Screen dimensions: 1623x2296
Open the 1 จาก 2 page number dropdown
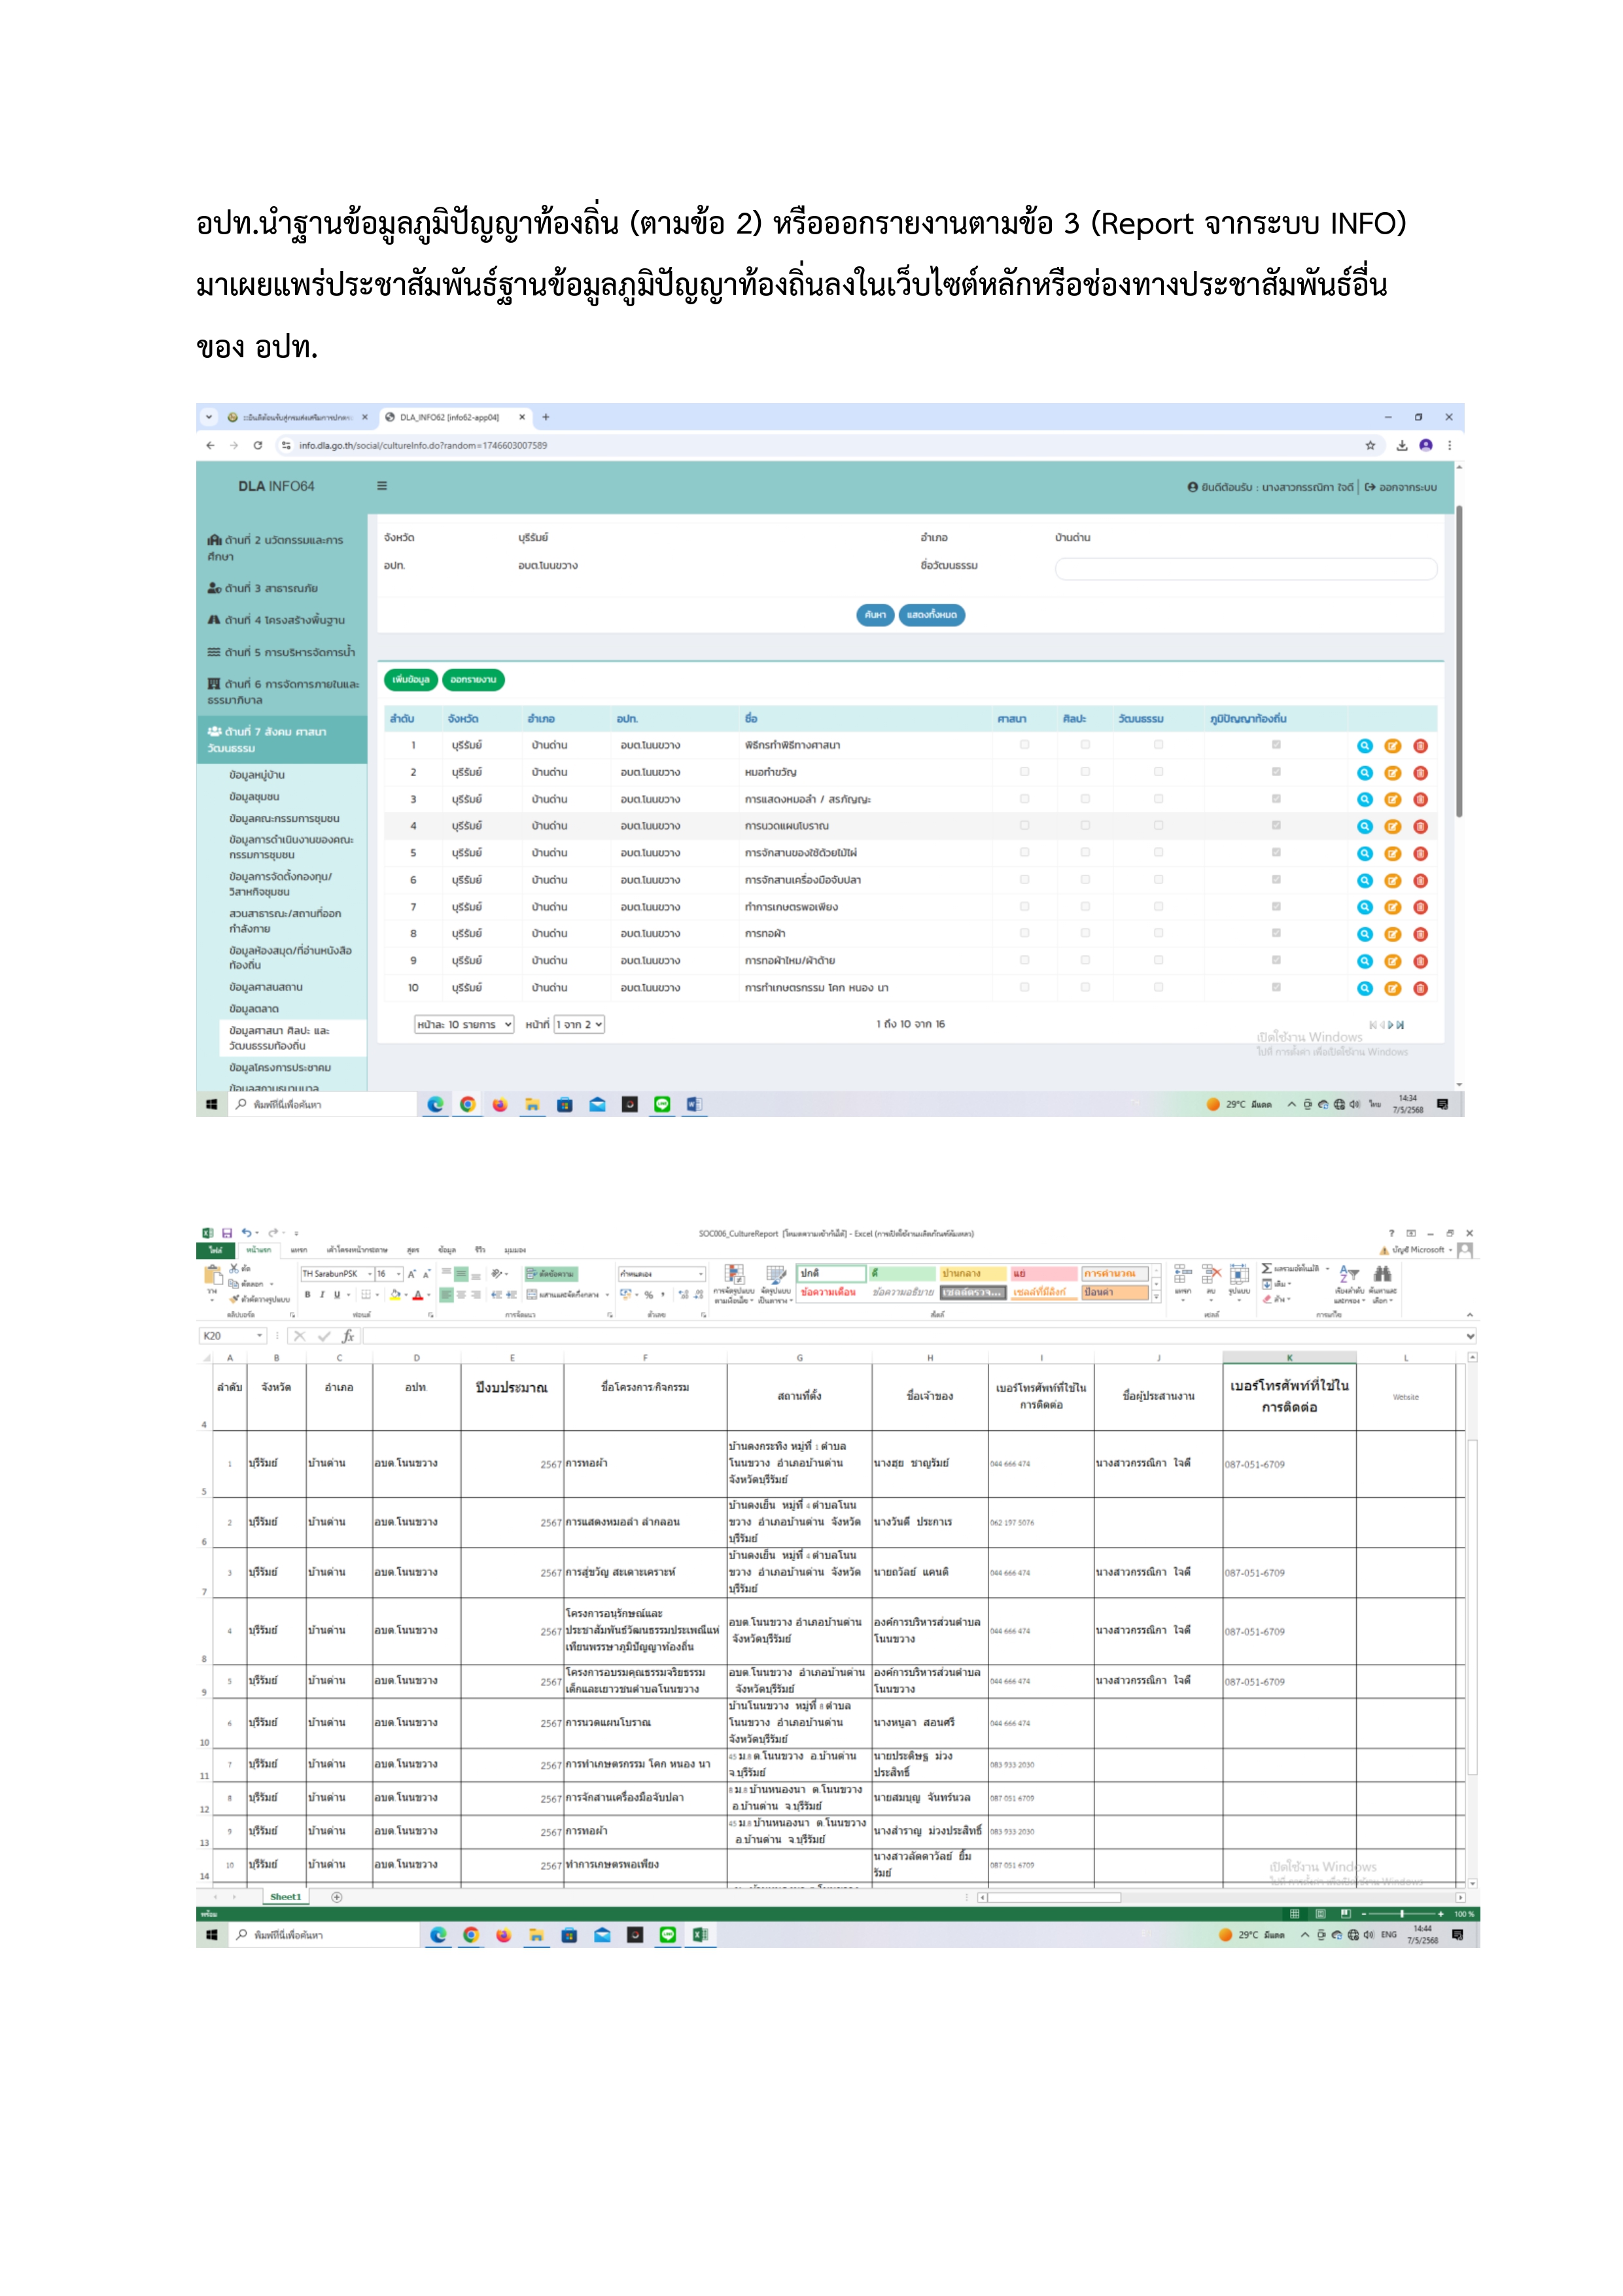click(x=580, y=1025)
